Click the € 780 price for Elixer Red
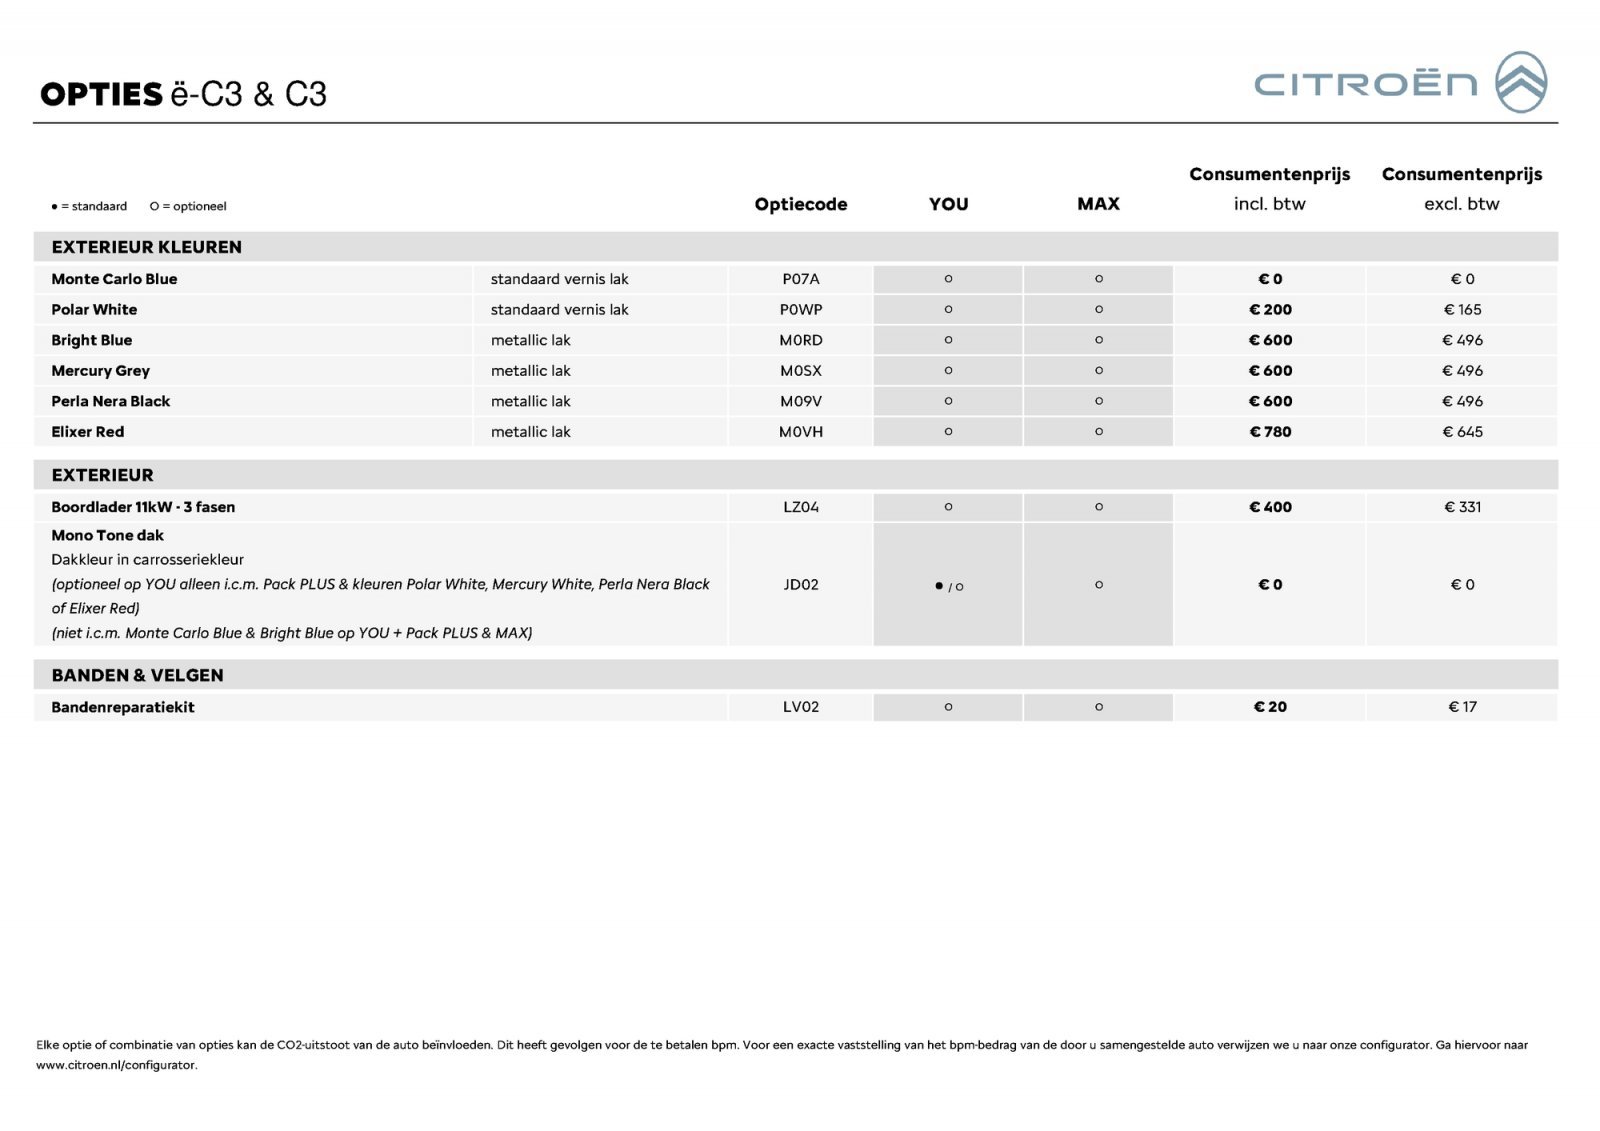This screenshot has width=1600, height=1131. [x=1270, y=432]
